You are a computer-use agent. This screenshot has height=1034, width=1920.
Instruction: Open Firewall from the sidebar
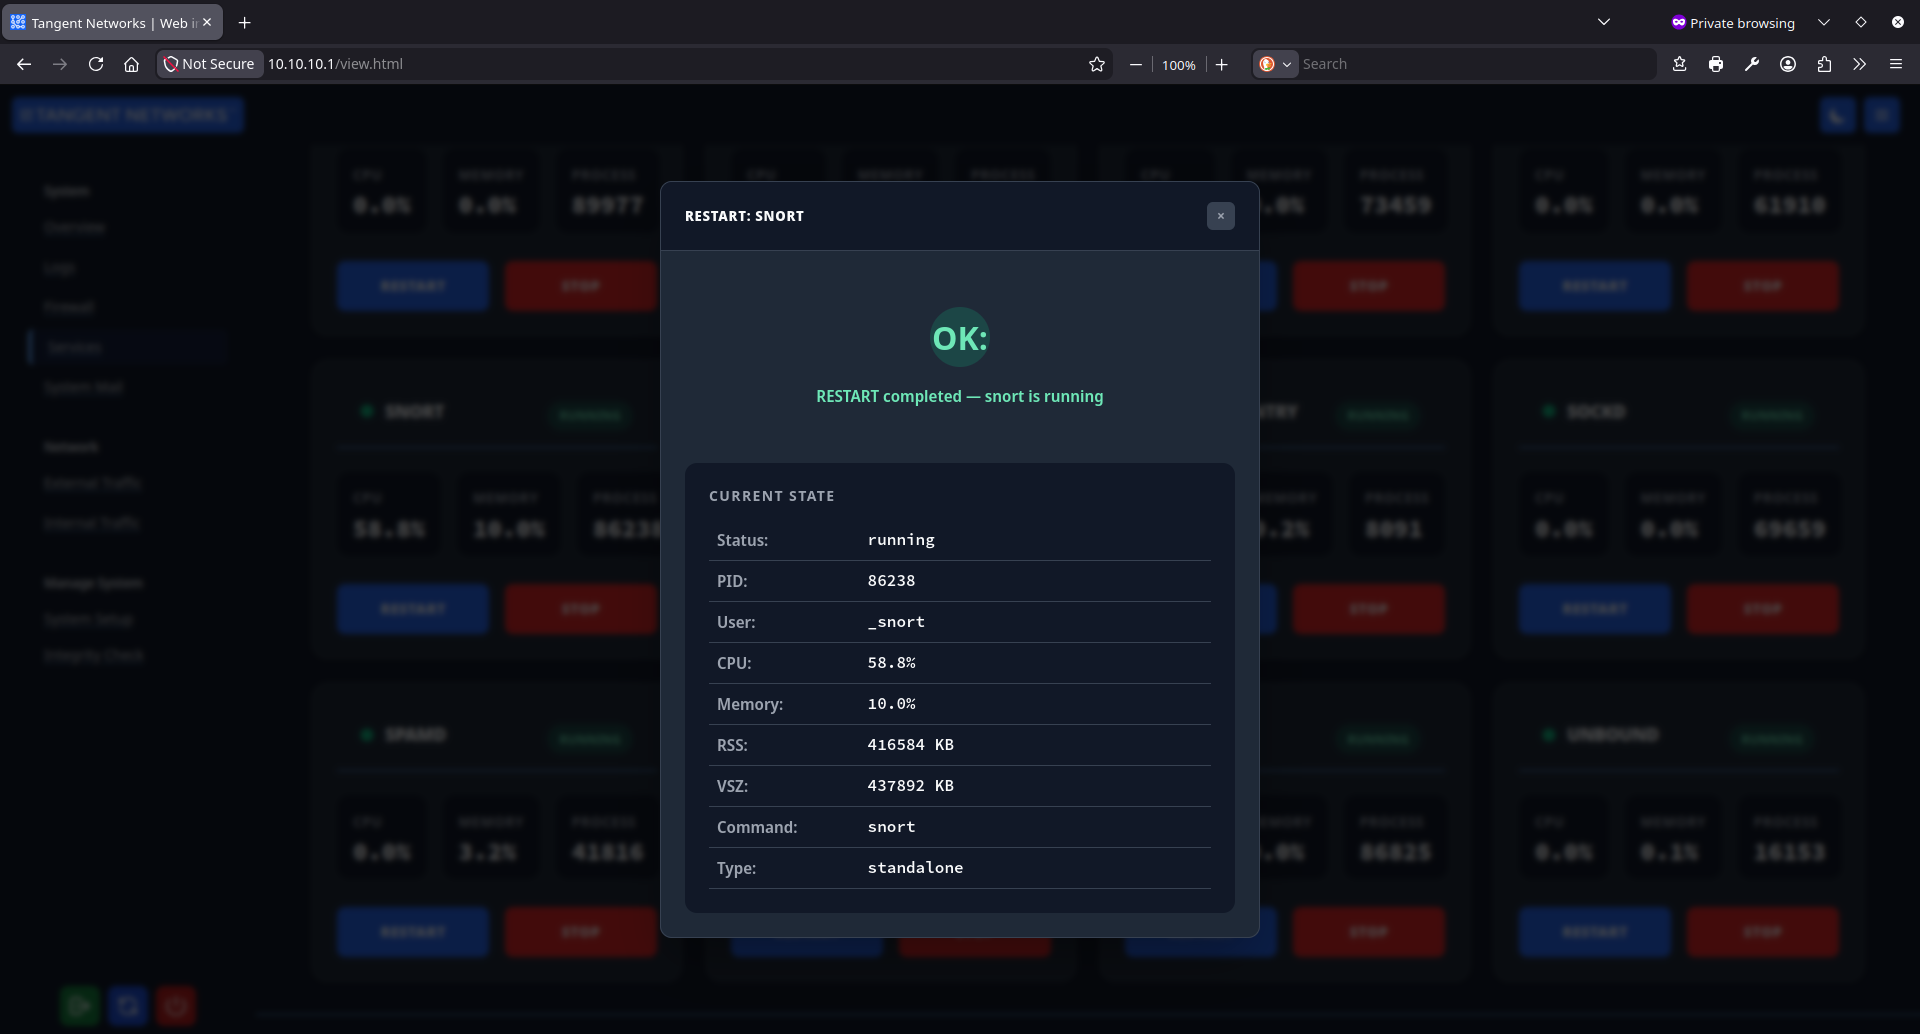(69, 307)
